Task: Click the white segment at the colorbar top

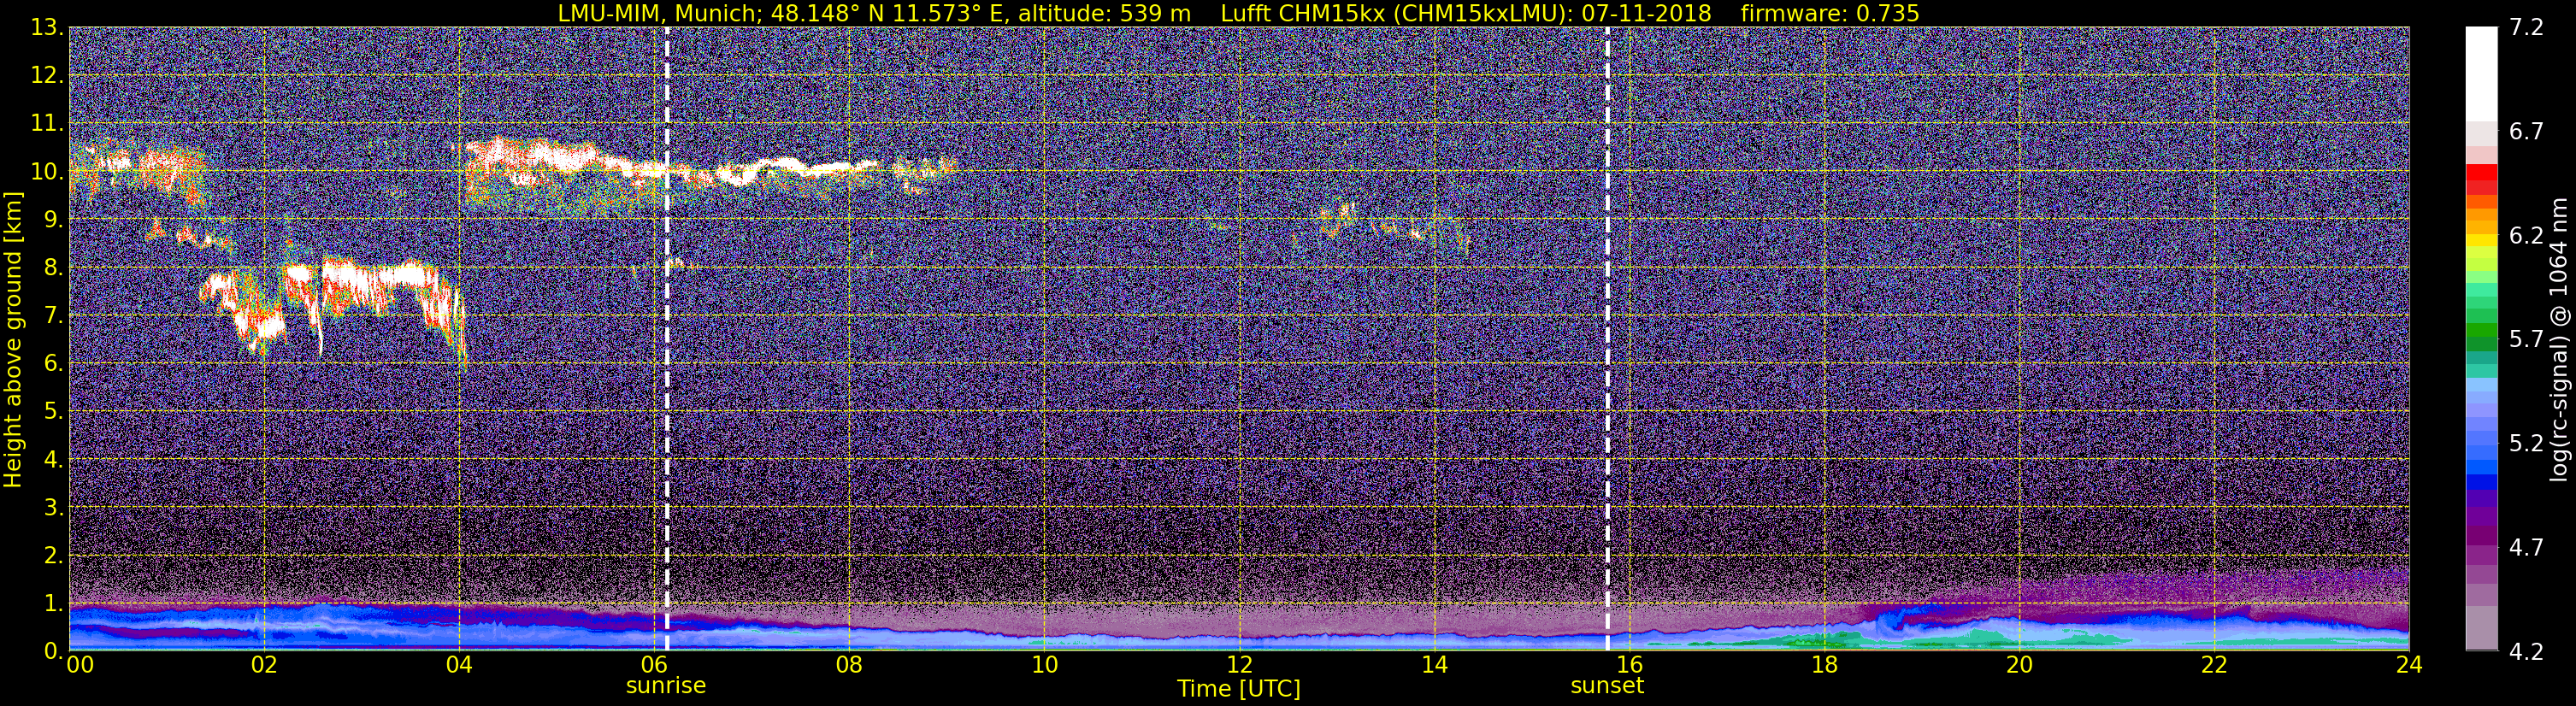Action: 2481,75
